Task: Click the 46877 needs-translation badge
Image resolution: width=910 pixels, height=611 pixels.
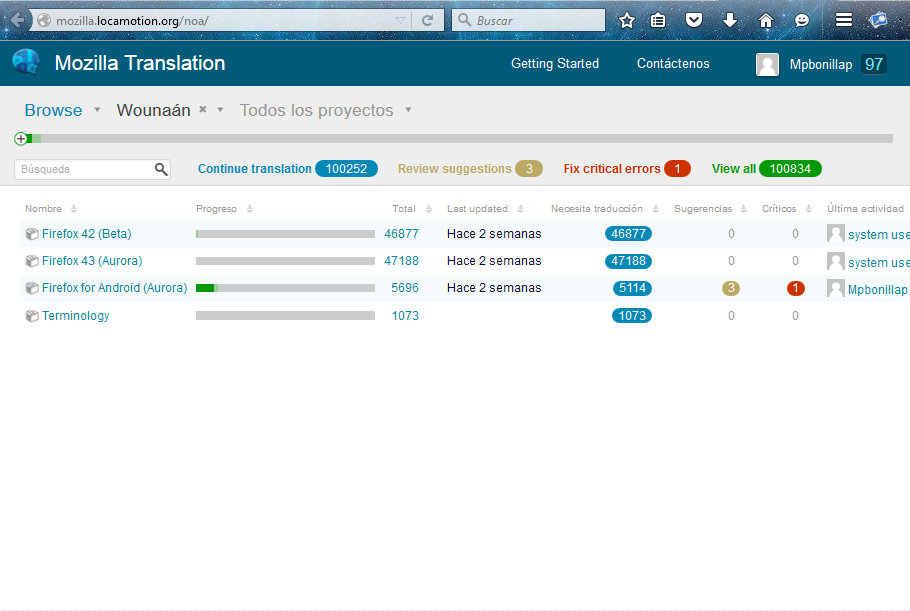Action: click(x=628, y=234)
